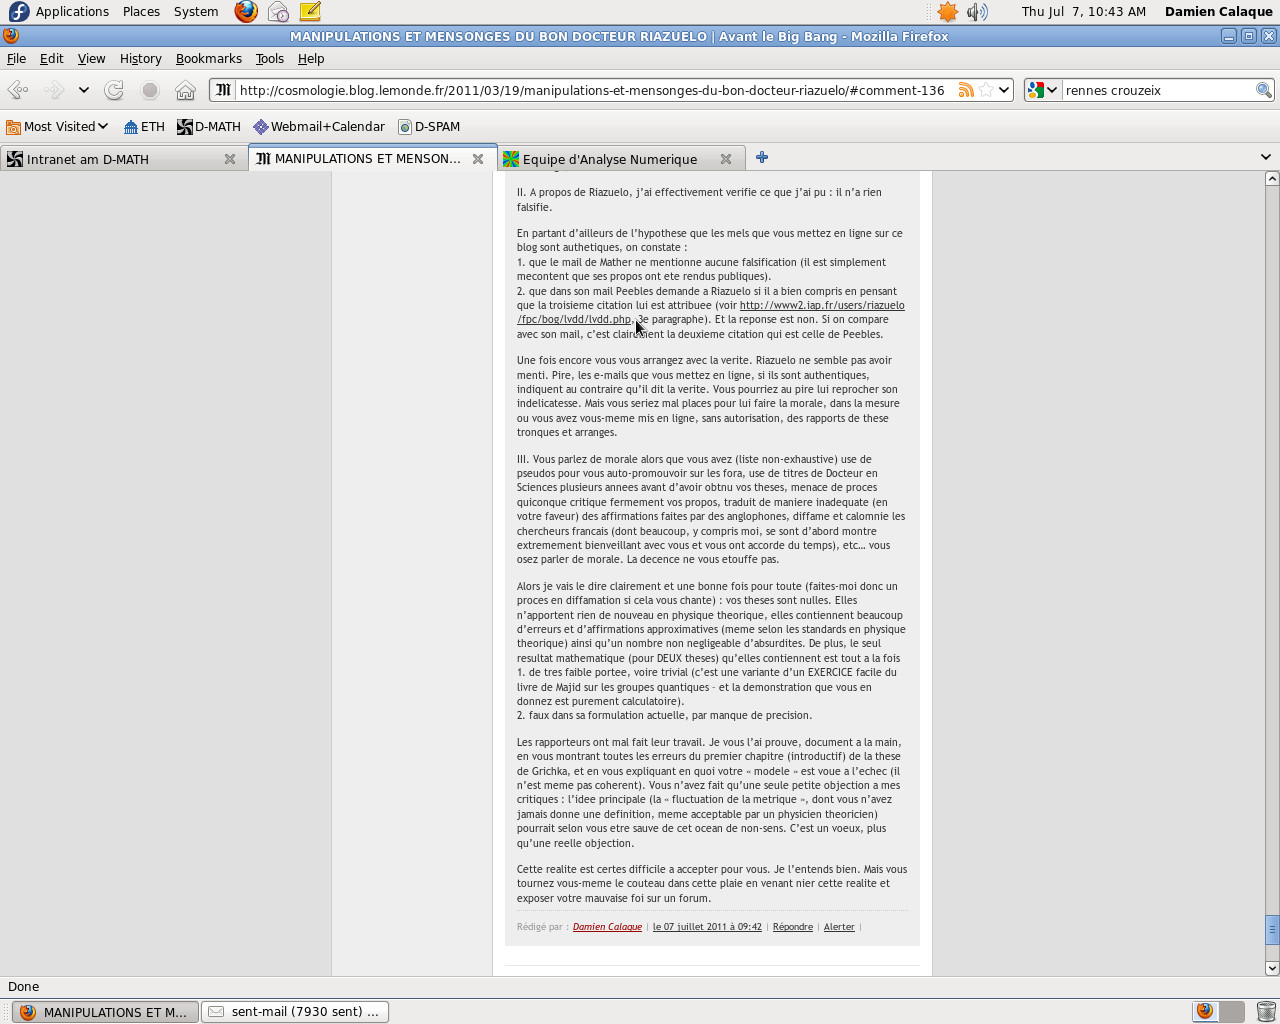Viewport: 1280px width, 1024px height.
Task: Expand the Most Visited bookmarks dropdown
Action: (x=58, y=127)
